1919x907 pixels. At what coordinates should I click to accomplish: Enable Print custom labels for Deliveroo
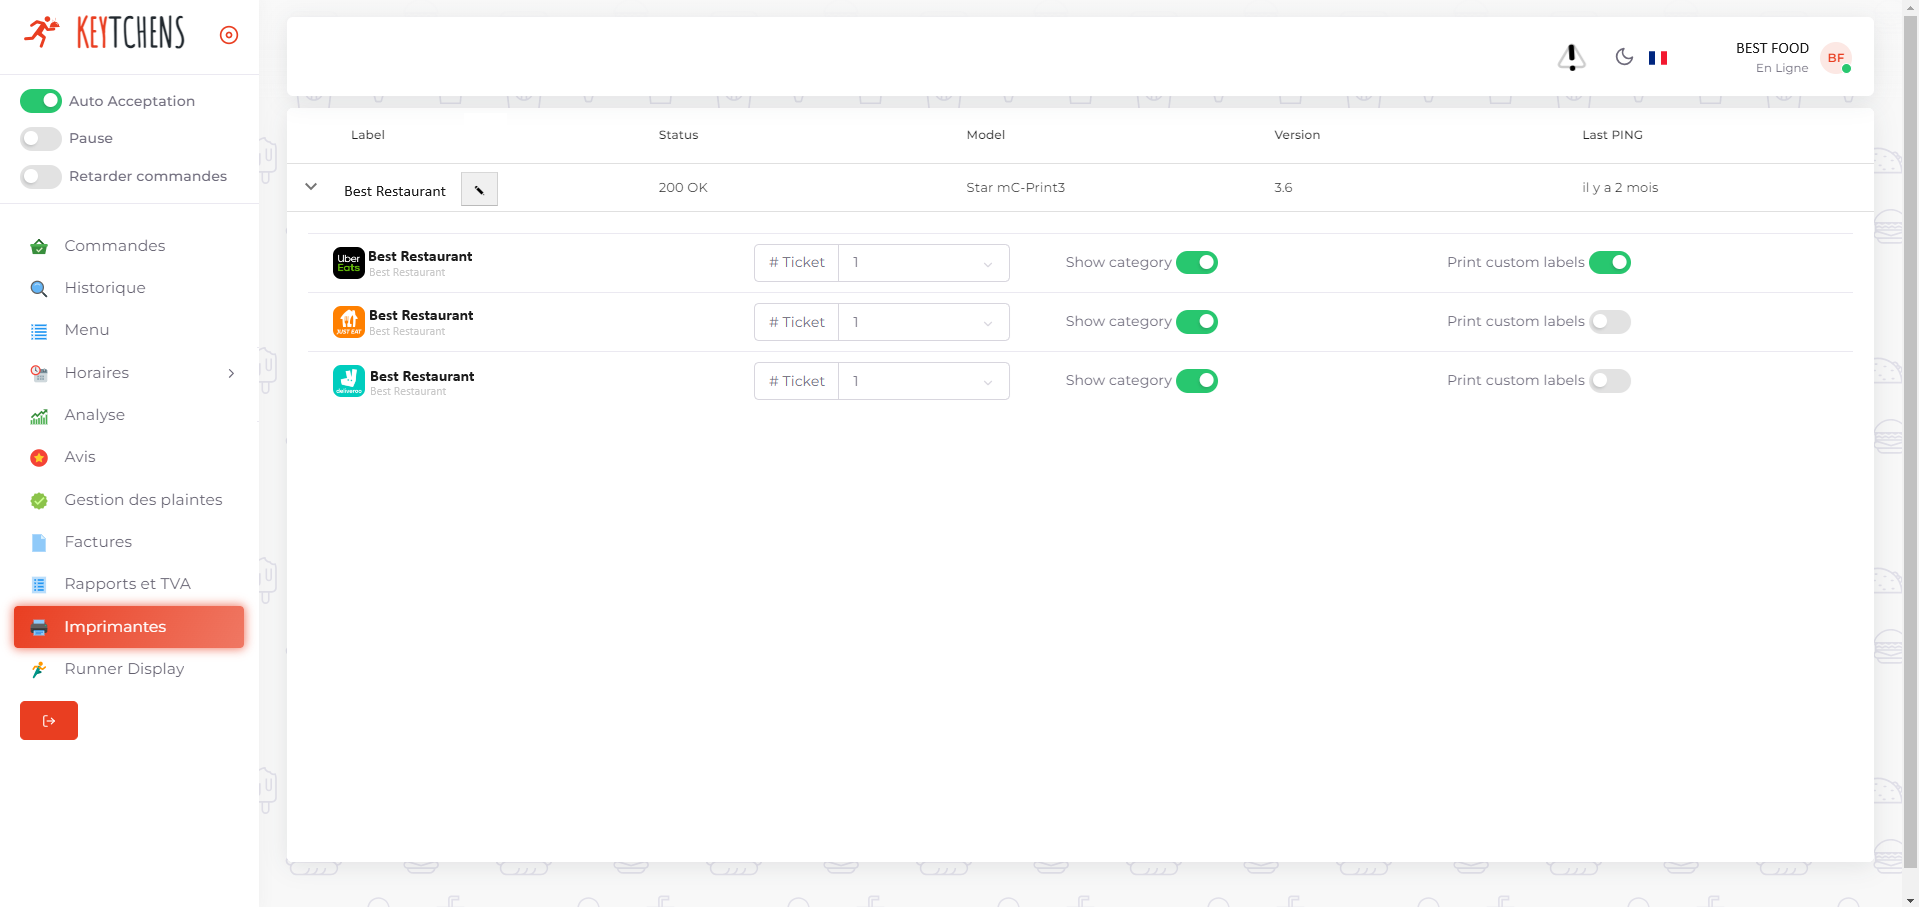coord(1609,381)
